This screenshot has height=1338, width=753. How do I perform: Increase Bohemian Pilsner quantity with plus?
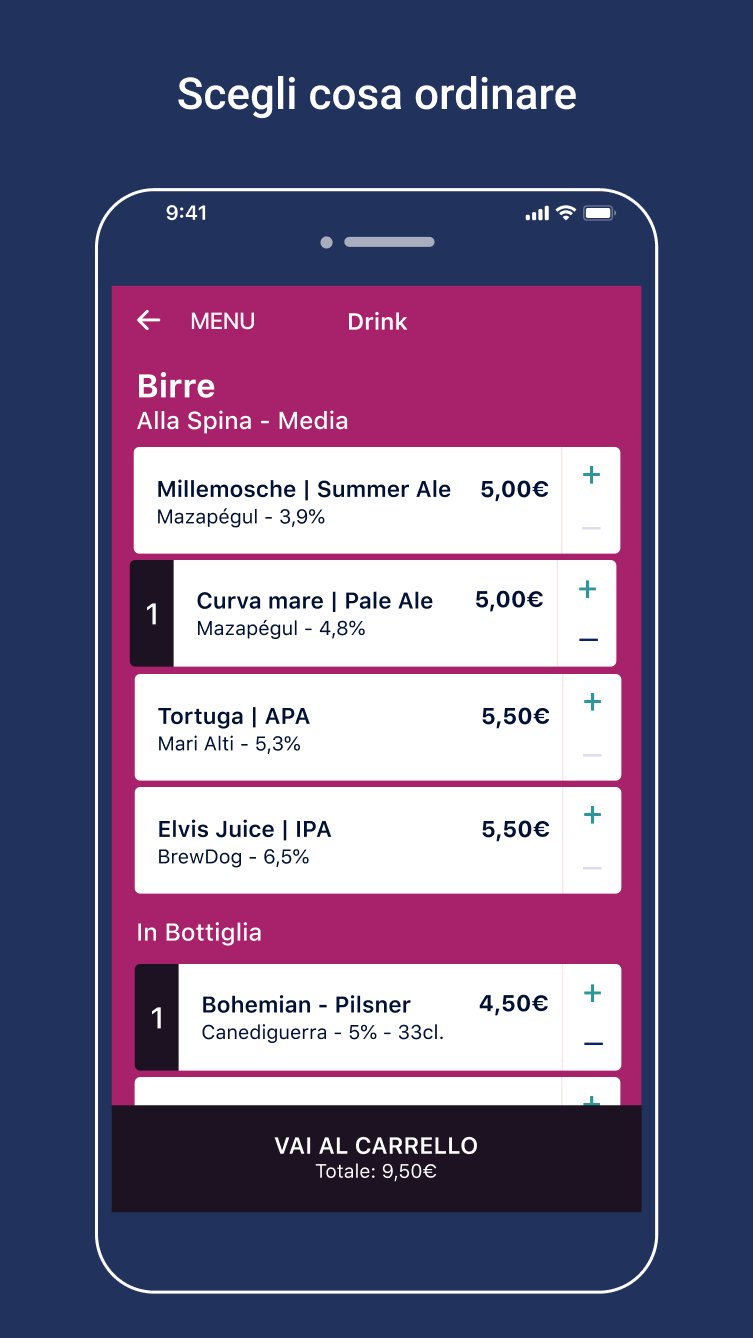click(x=592, y=993)
